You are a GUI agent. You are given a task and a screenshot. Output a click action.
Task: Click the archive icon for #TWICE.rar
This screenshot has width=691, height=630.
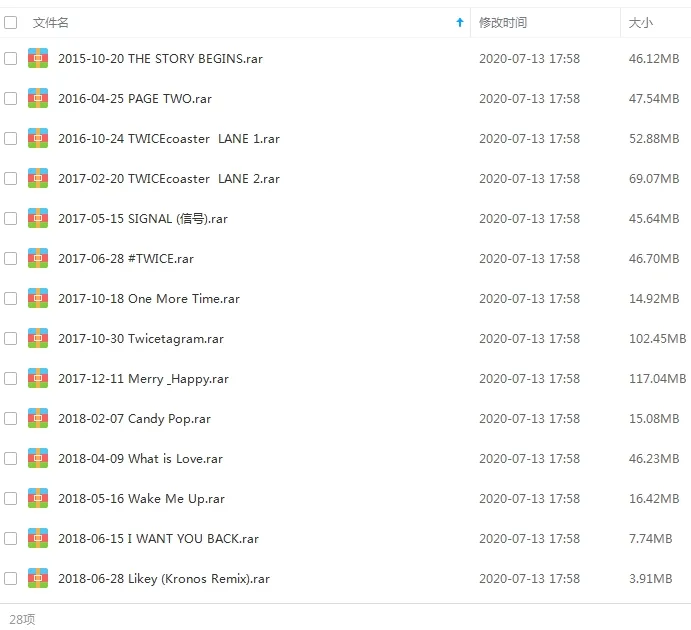click(x=38, y=259)
